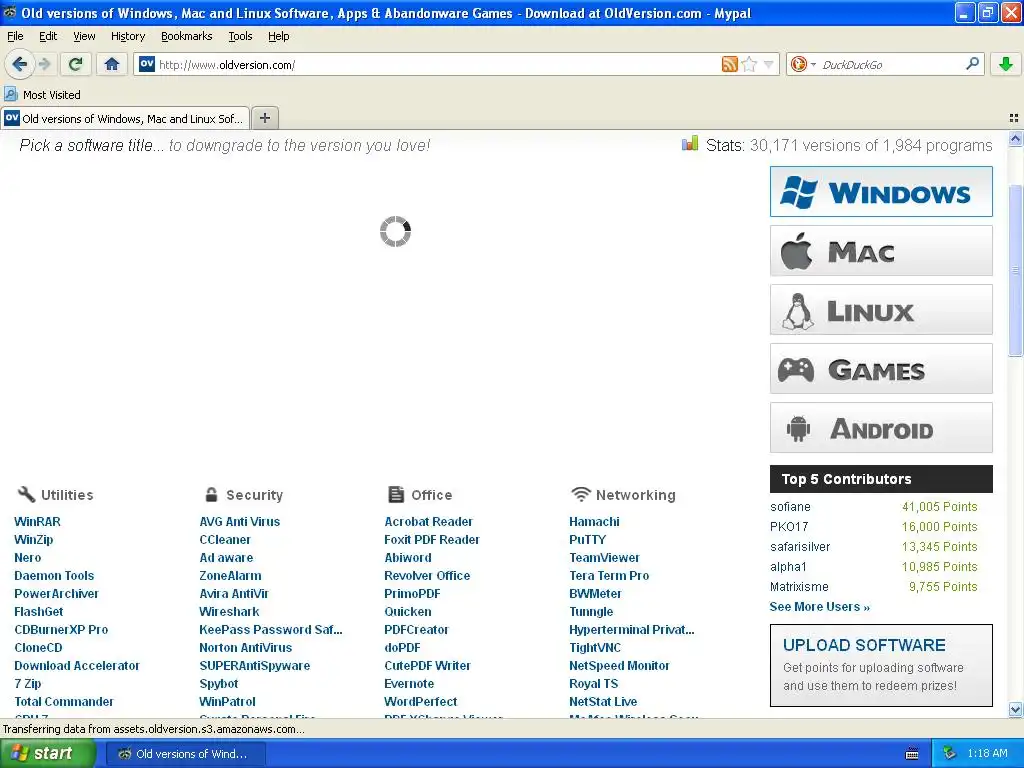Open the Help menu
Viewport: 1024px width, 768px height.
279,36
